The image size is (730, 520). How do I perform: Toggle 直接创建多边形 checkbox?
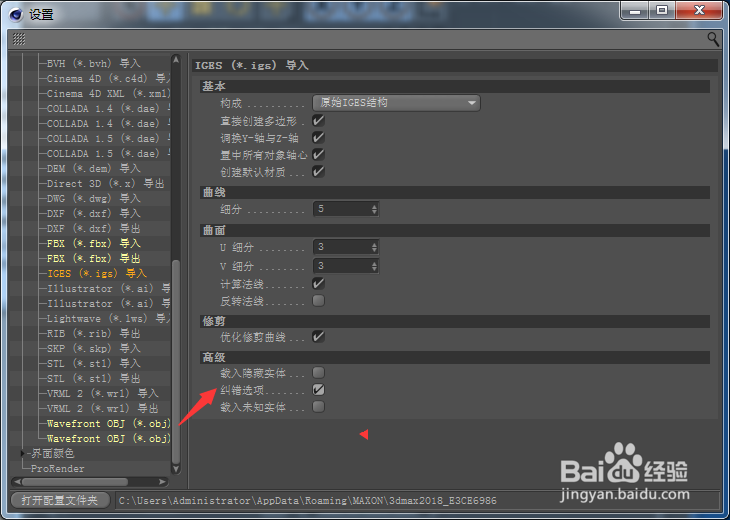pyautogui.click(x=318, y=121)
